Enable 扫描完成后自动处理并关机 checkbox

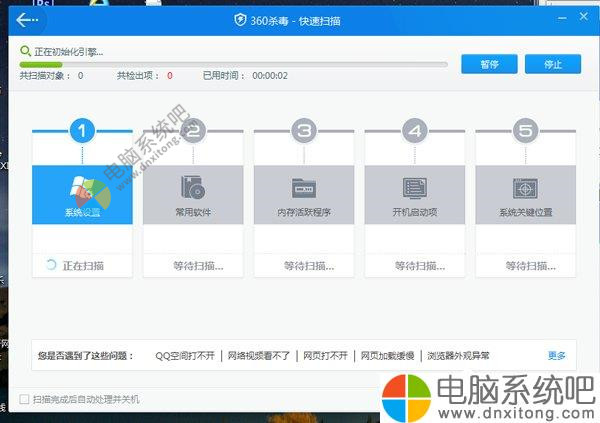(24, 399)
